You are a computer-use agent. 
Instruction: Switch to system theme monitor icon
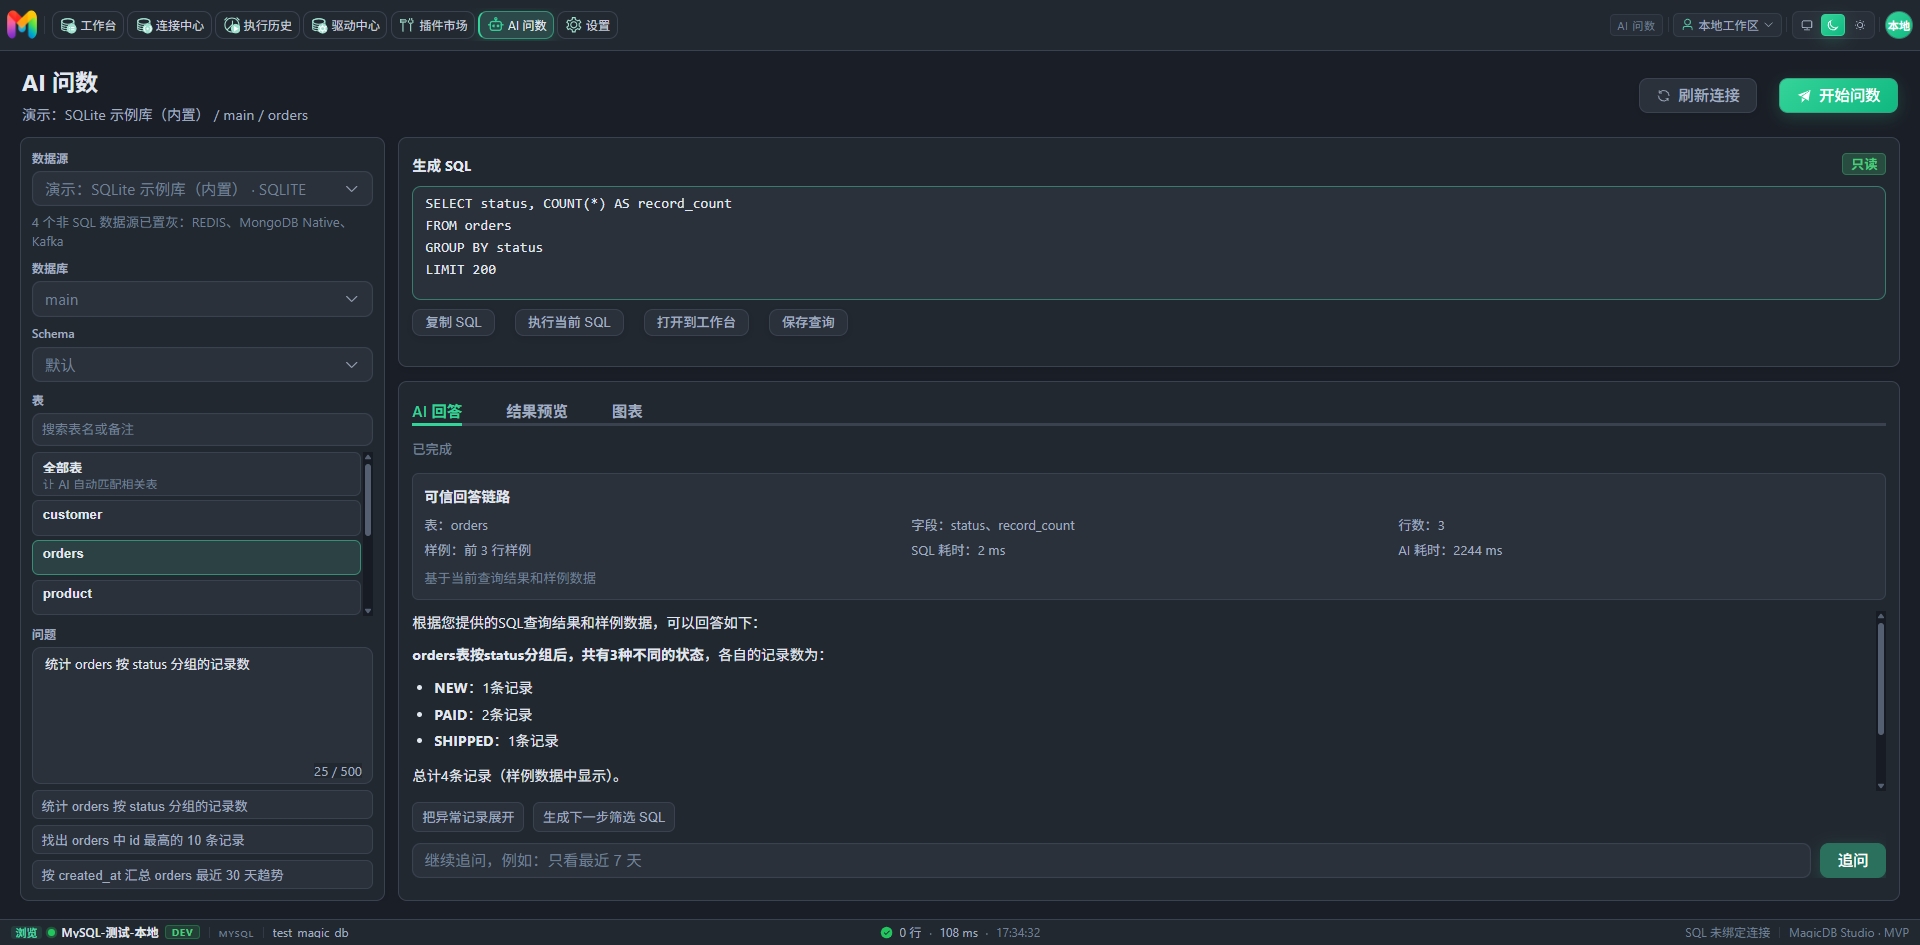(1806, 26)
